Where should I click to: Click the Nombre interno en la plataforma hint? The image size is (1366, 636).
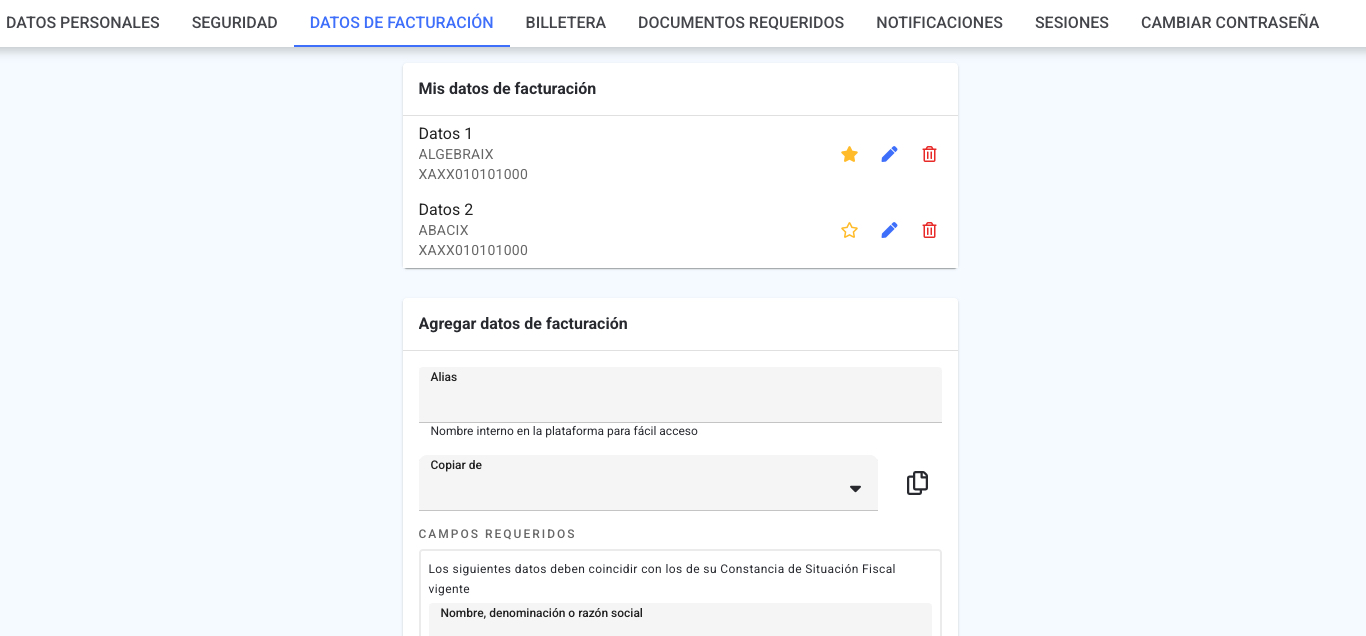pos(564,431)
